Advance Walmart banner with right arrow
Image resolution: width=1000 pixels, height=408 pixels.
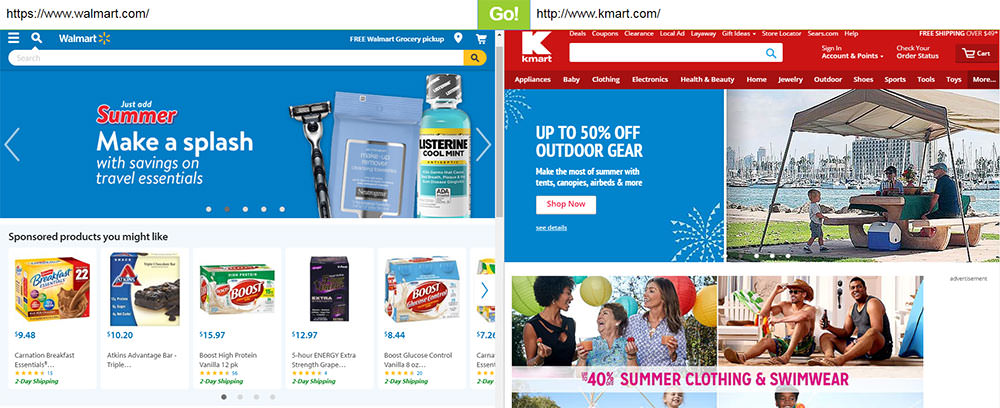[483, 145]
